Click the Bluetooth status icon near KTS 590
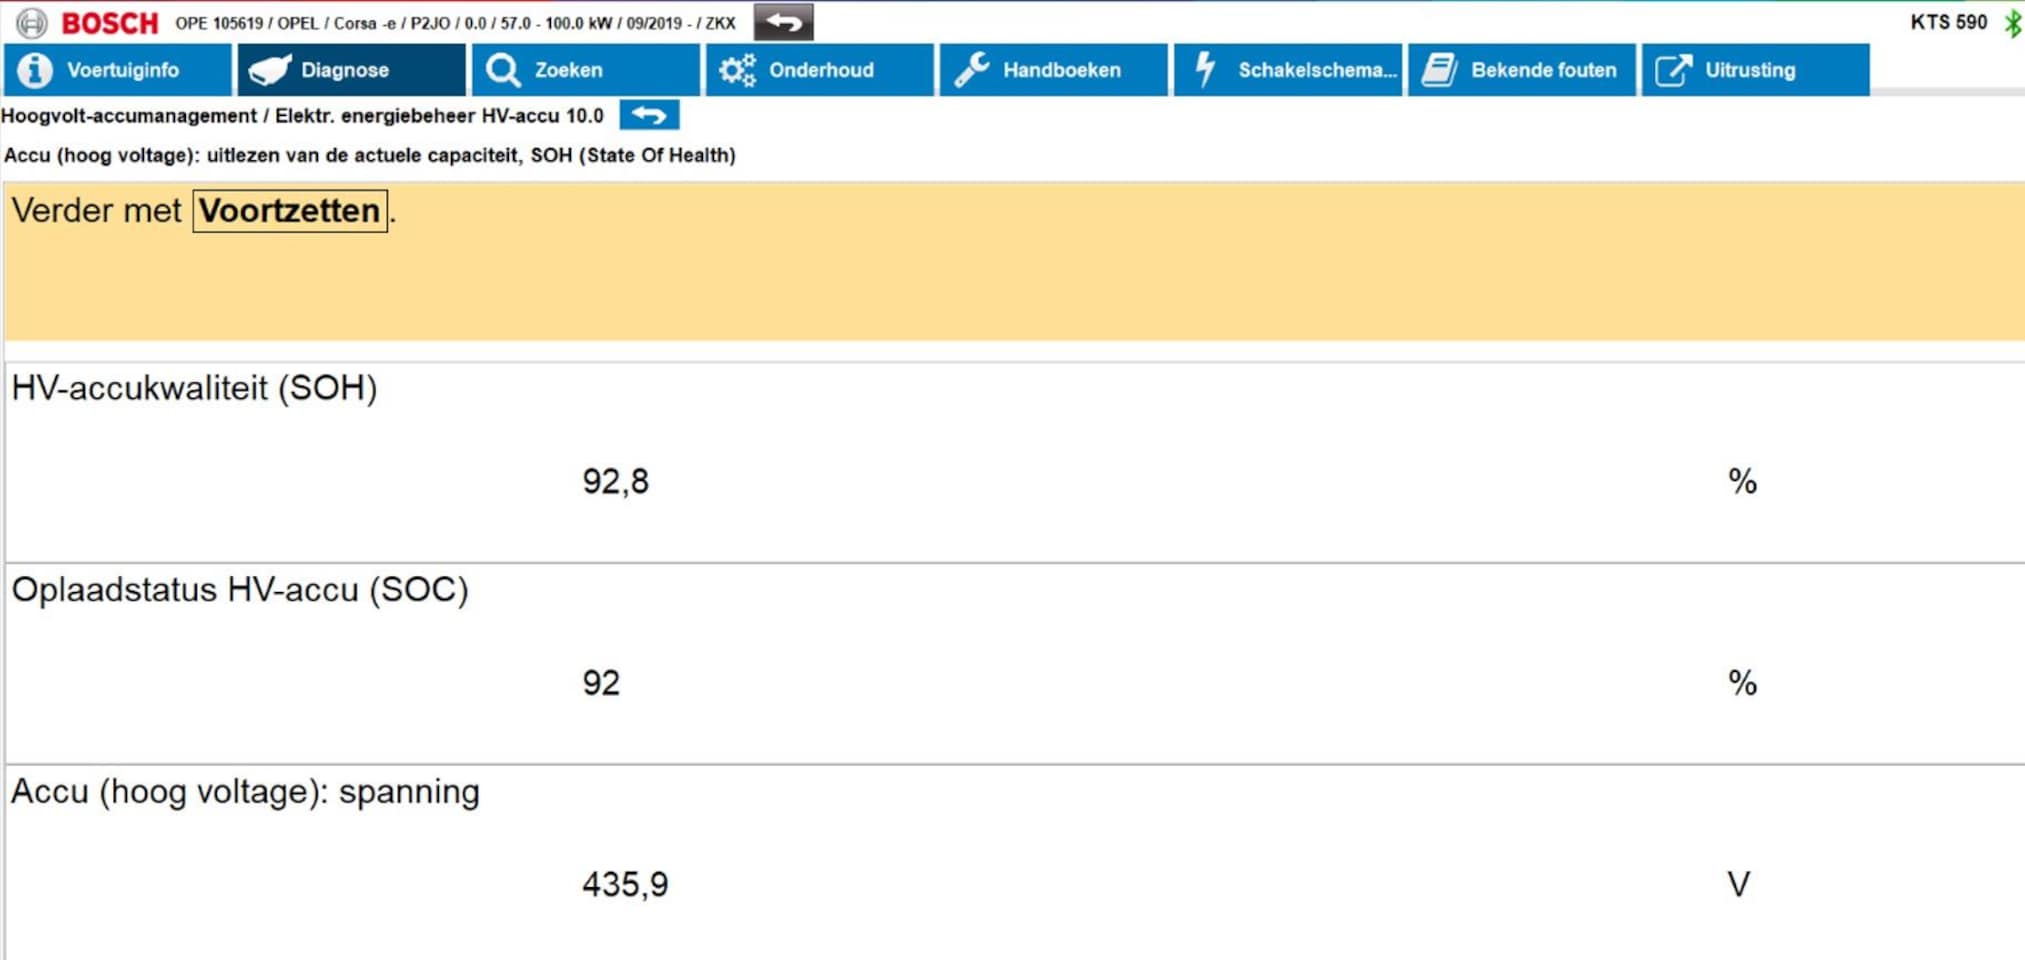The width and height of the screenshot is (2025, 960). (2012, 23)
